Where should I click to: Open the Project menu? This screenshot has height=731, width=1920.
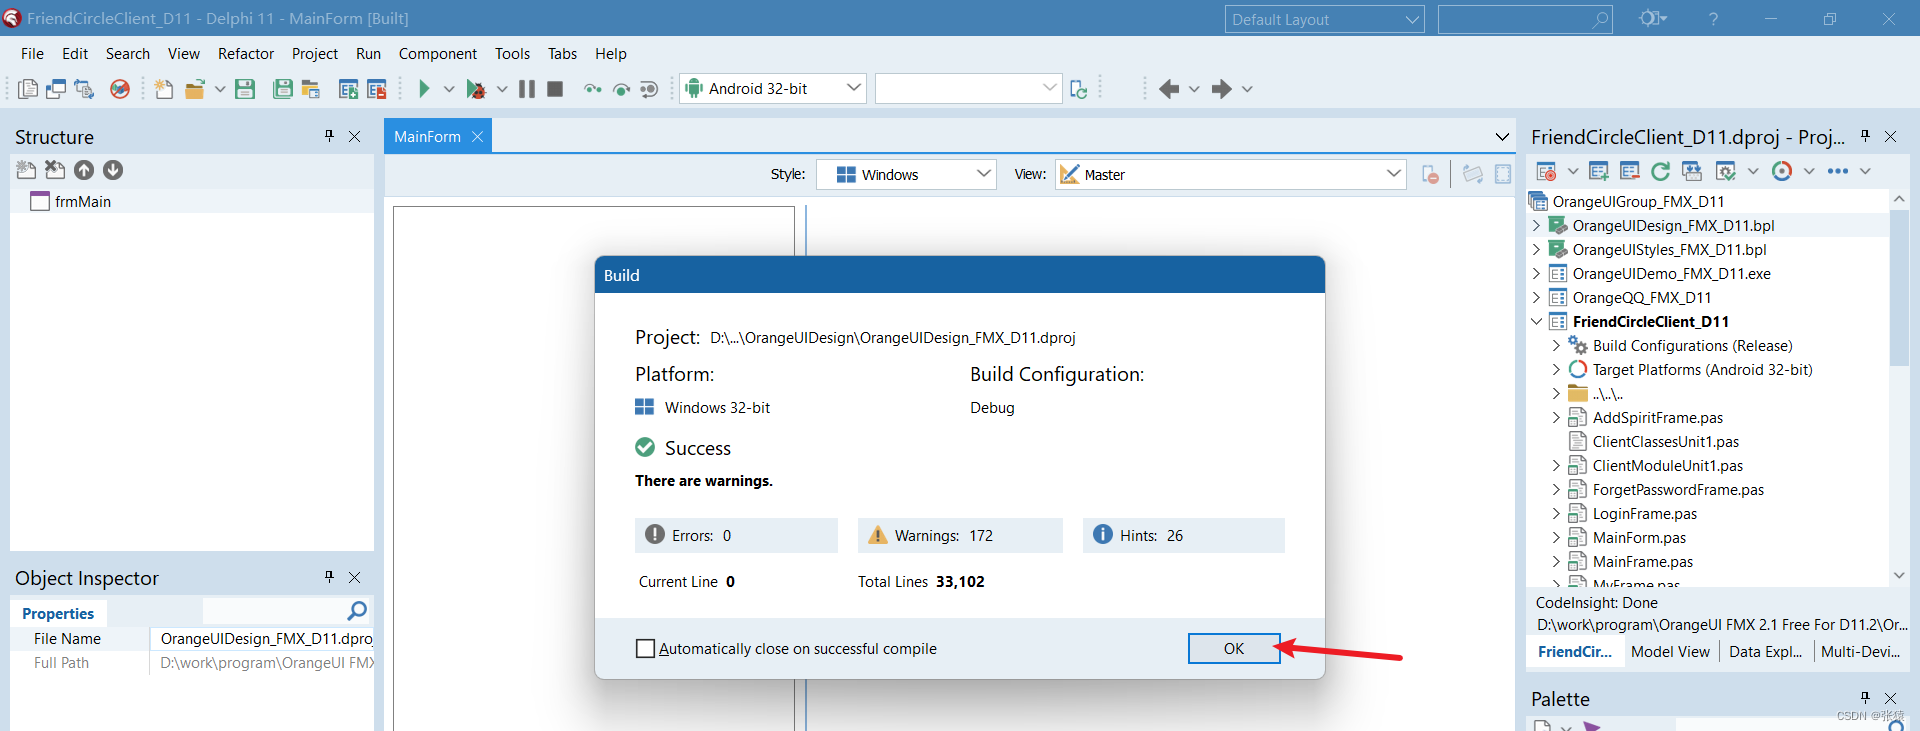pyautogui.click(x=315, y=54)
